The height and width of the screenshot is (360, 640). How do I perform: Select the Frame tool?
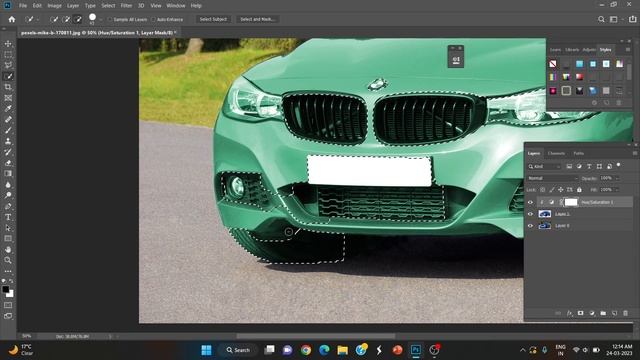tap(8, 98)
